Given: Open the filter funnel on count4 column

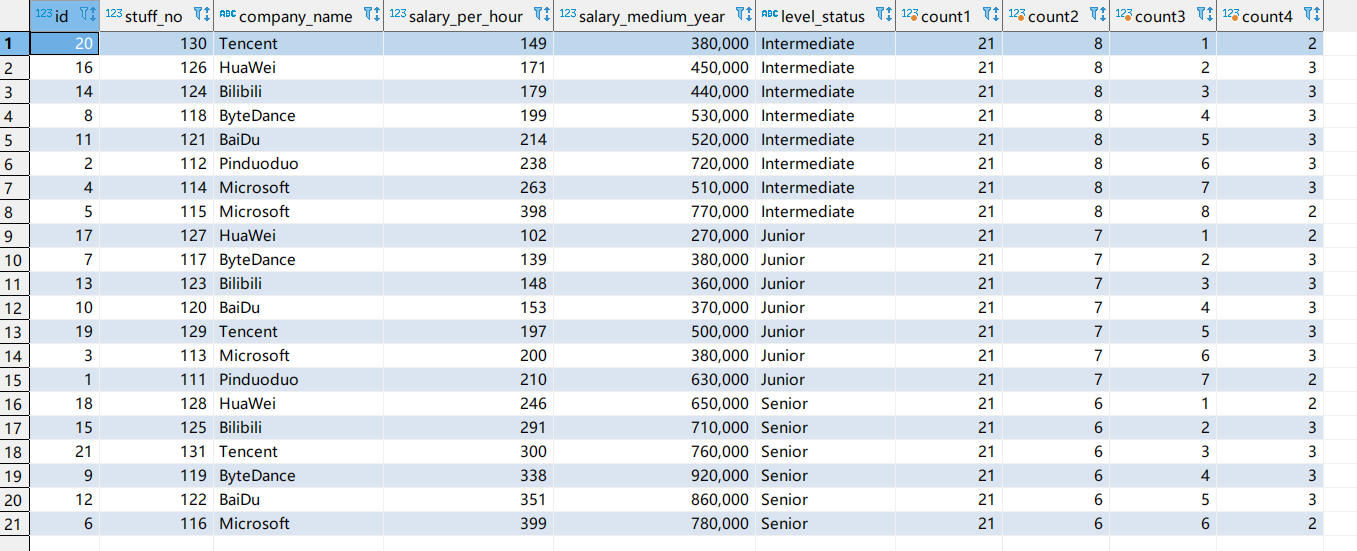Looking at the screenshot, I should (1309, 15).
